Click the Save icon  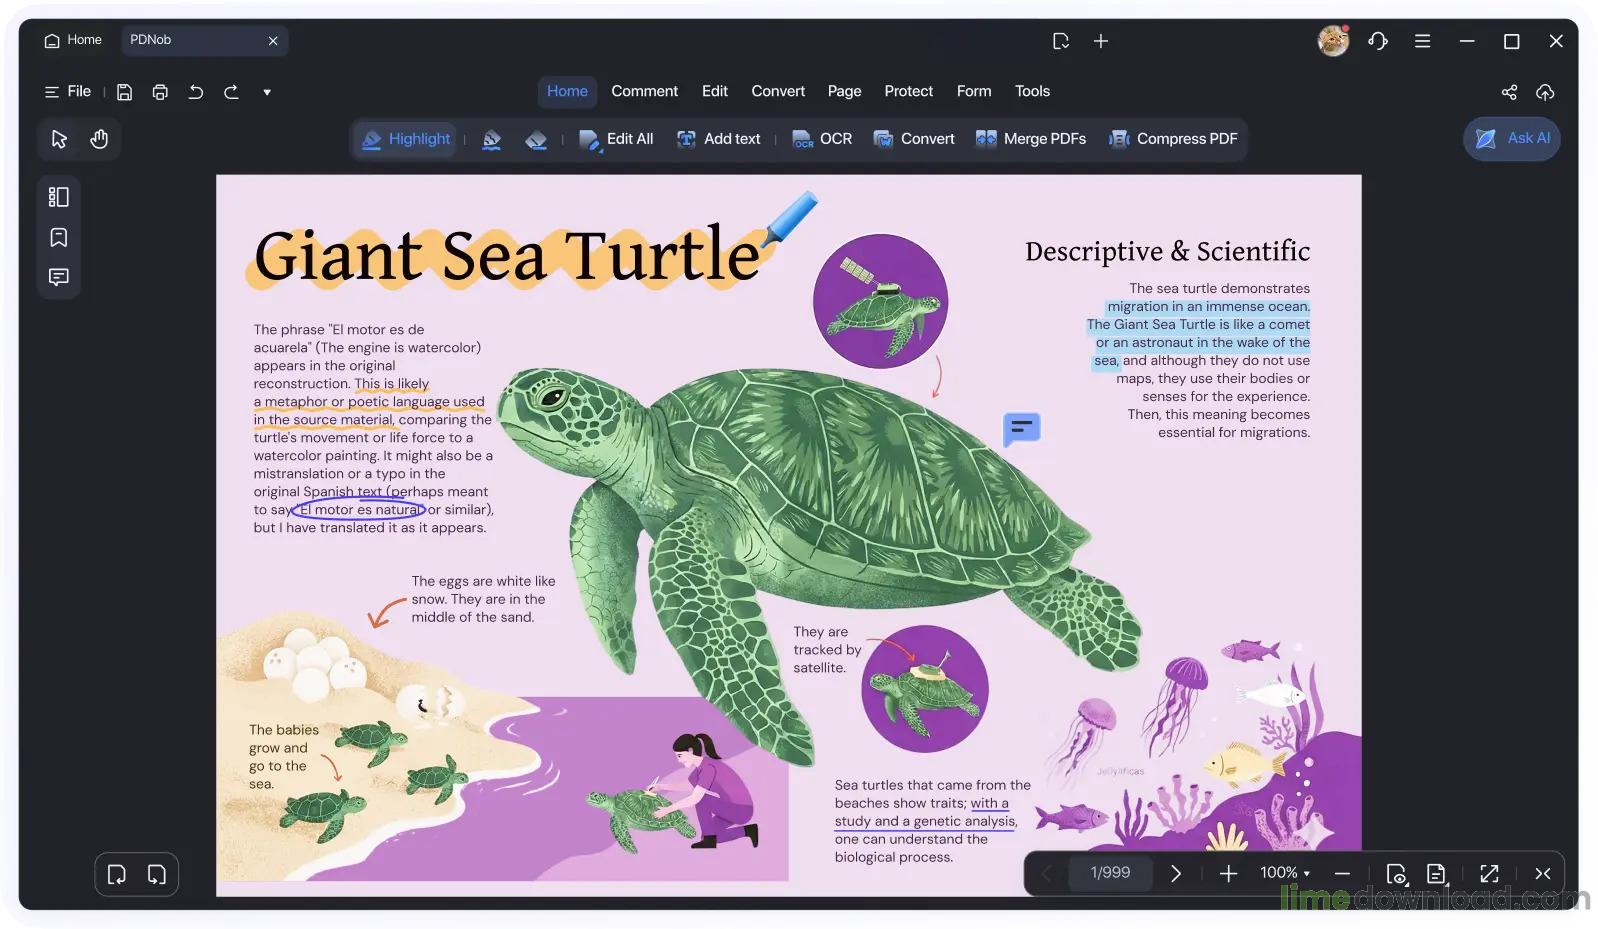(124, 92)
